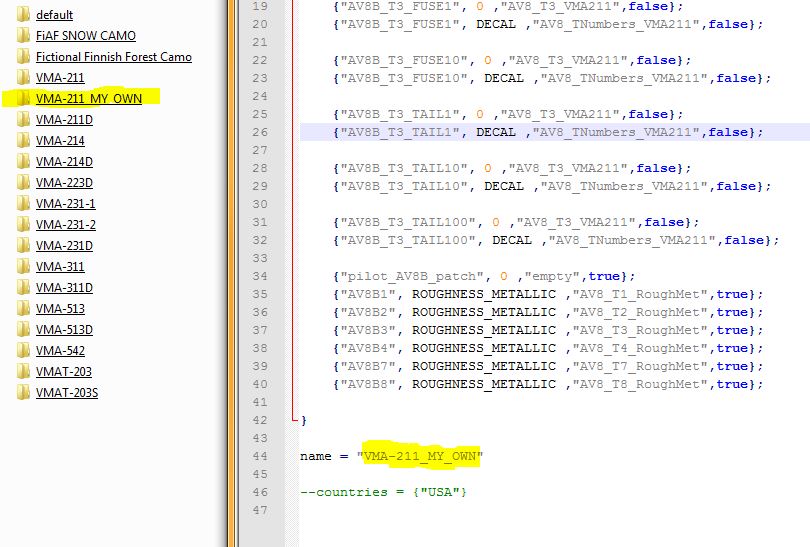
Task: Select VMA-214D folder name
Action: (x=64, y=162)
